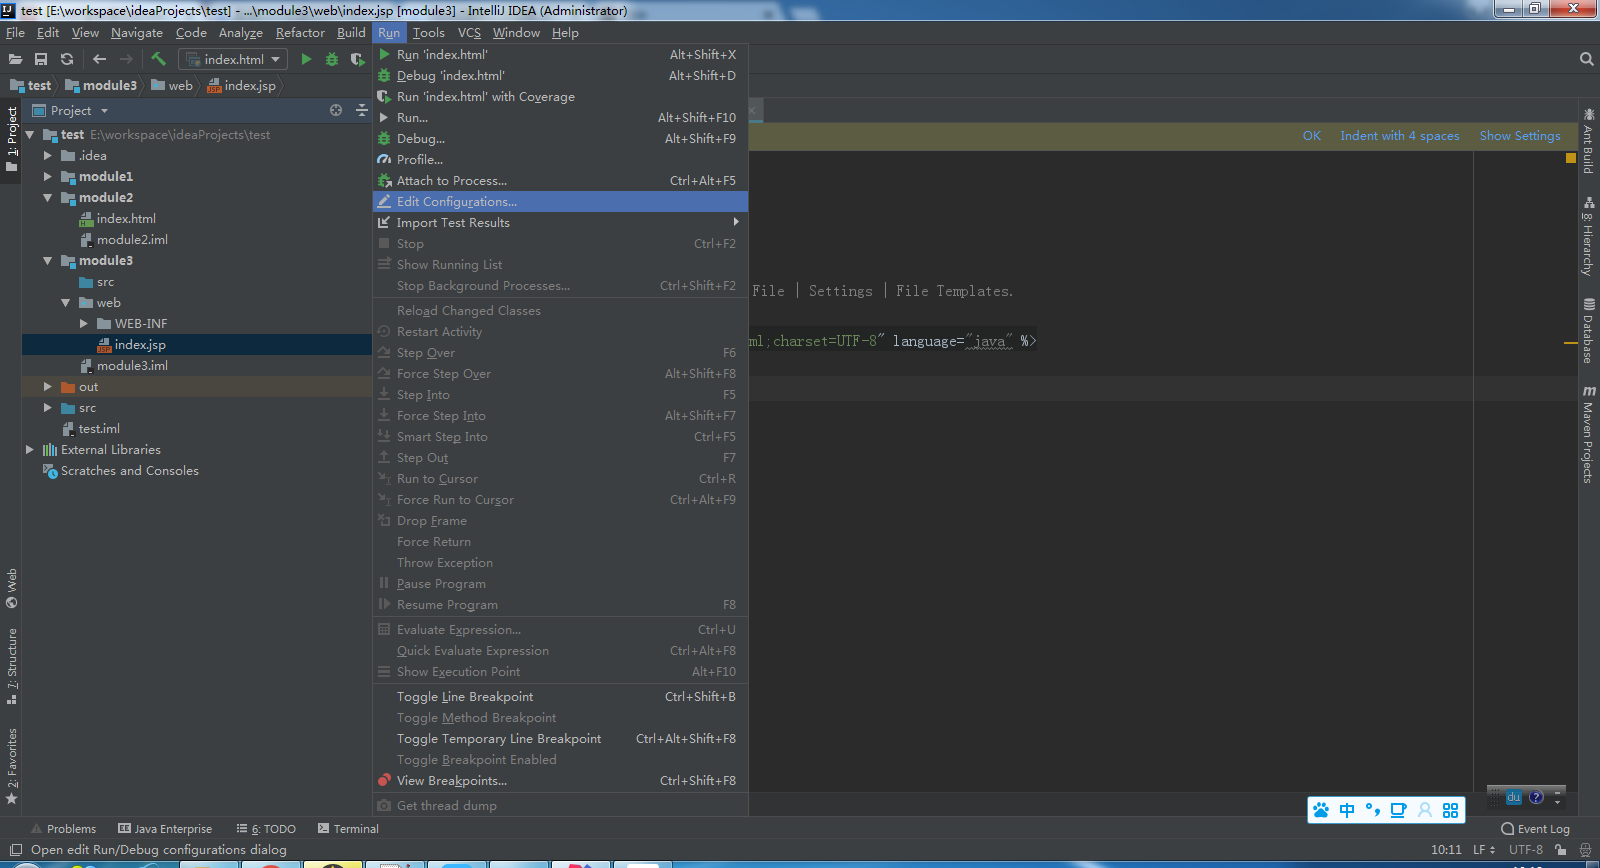Open the Favorites tool window
This screenshot has height=868, width=1600.
click(x=12, y=766)
